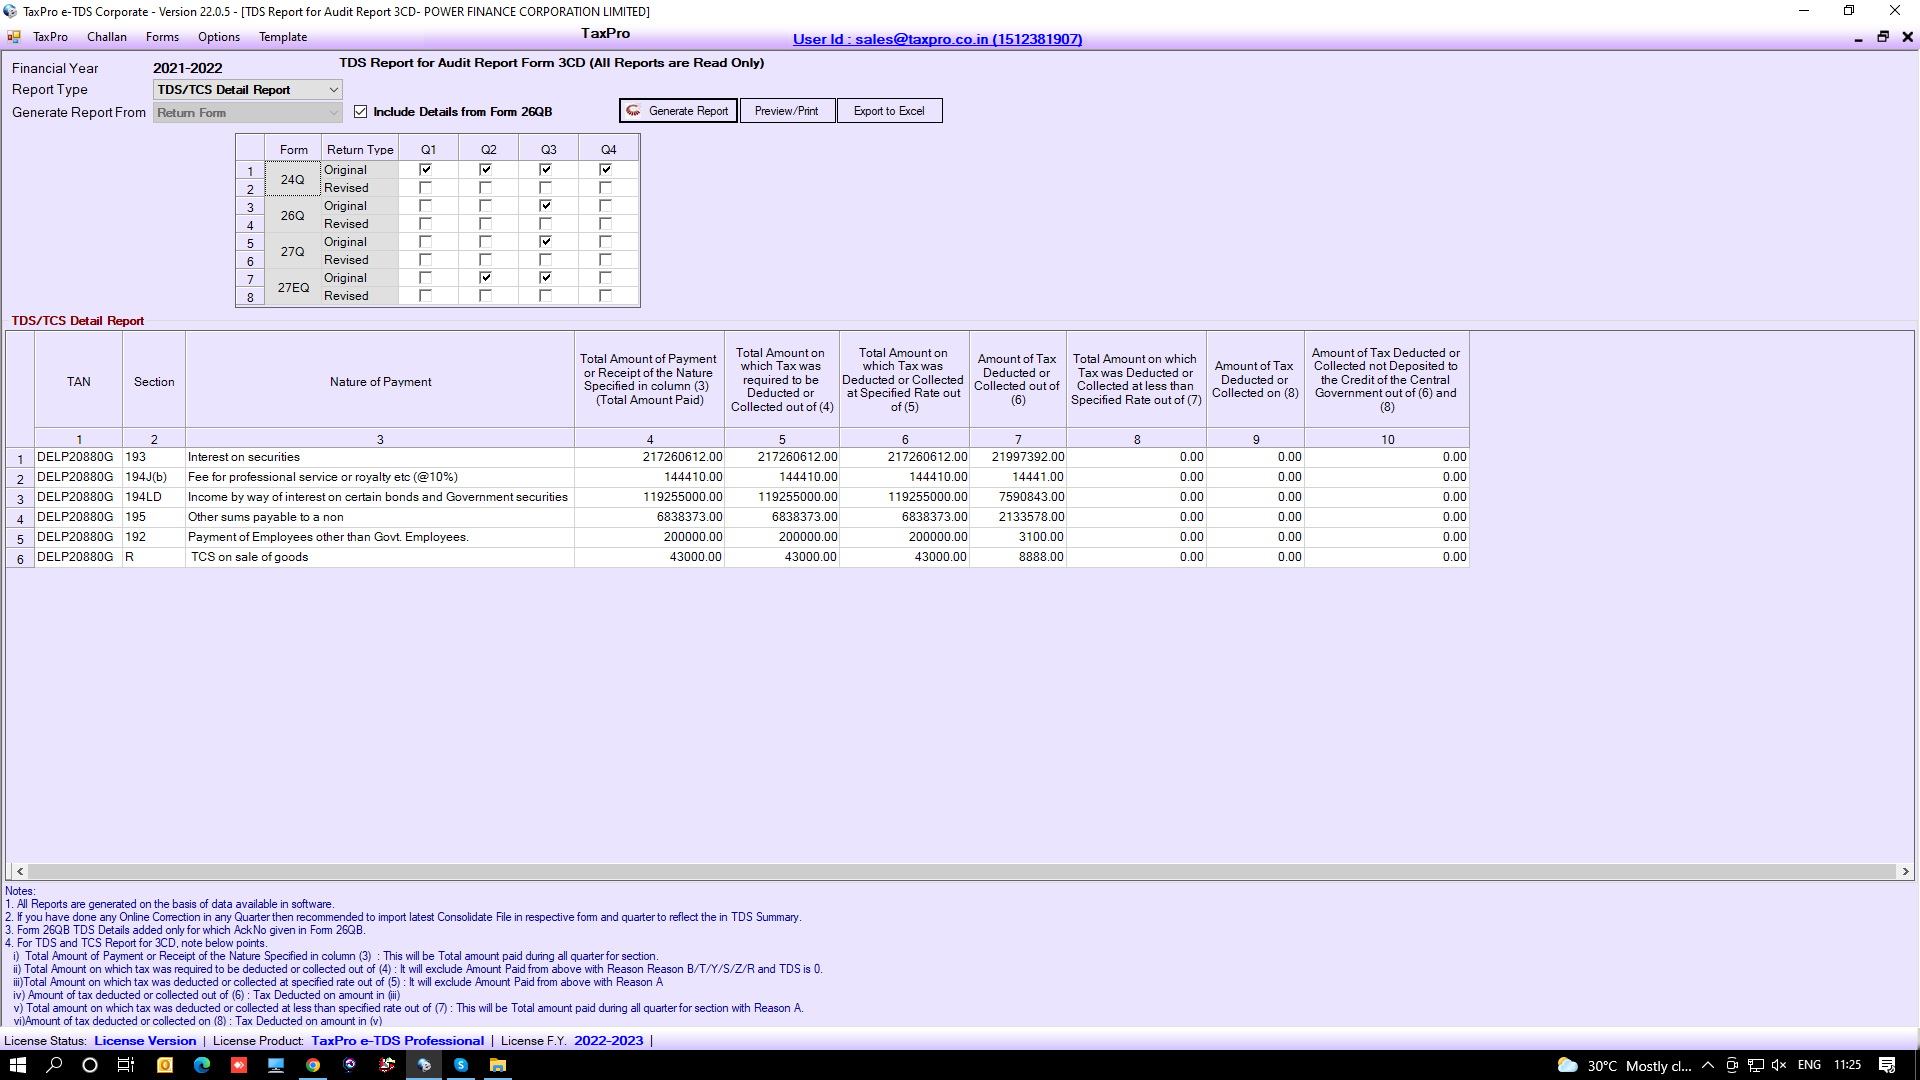Restore the inner report window
Screen dimensions: 1920x1080
pos(1883,37)
